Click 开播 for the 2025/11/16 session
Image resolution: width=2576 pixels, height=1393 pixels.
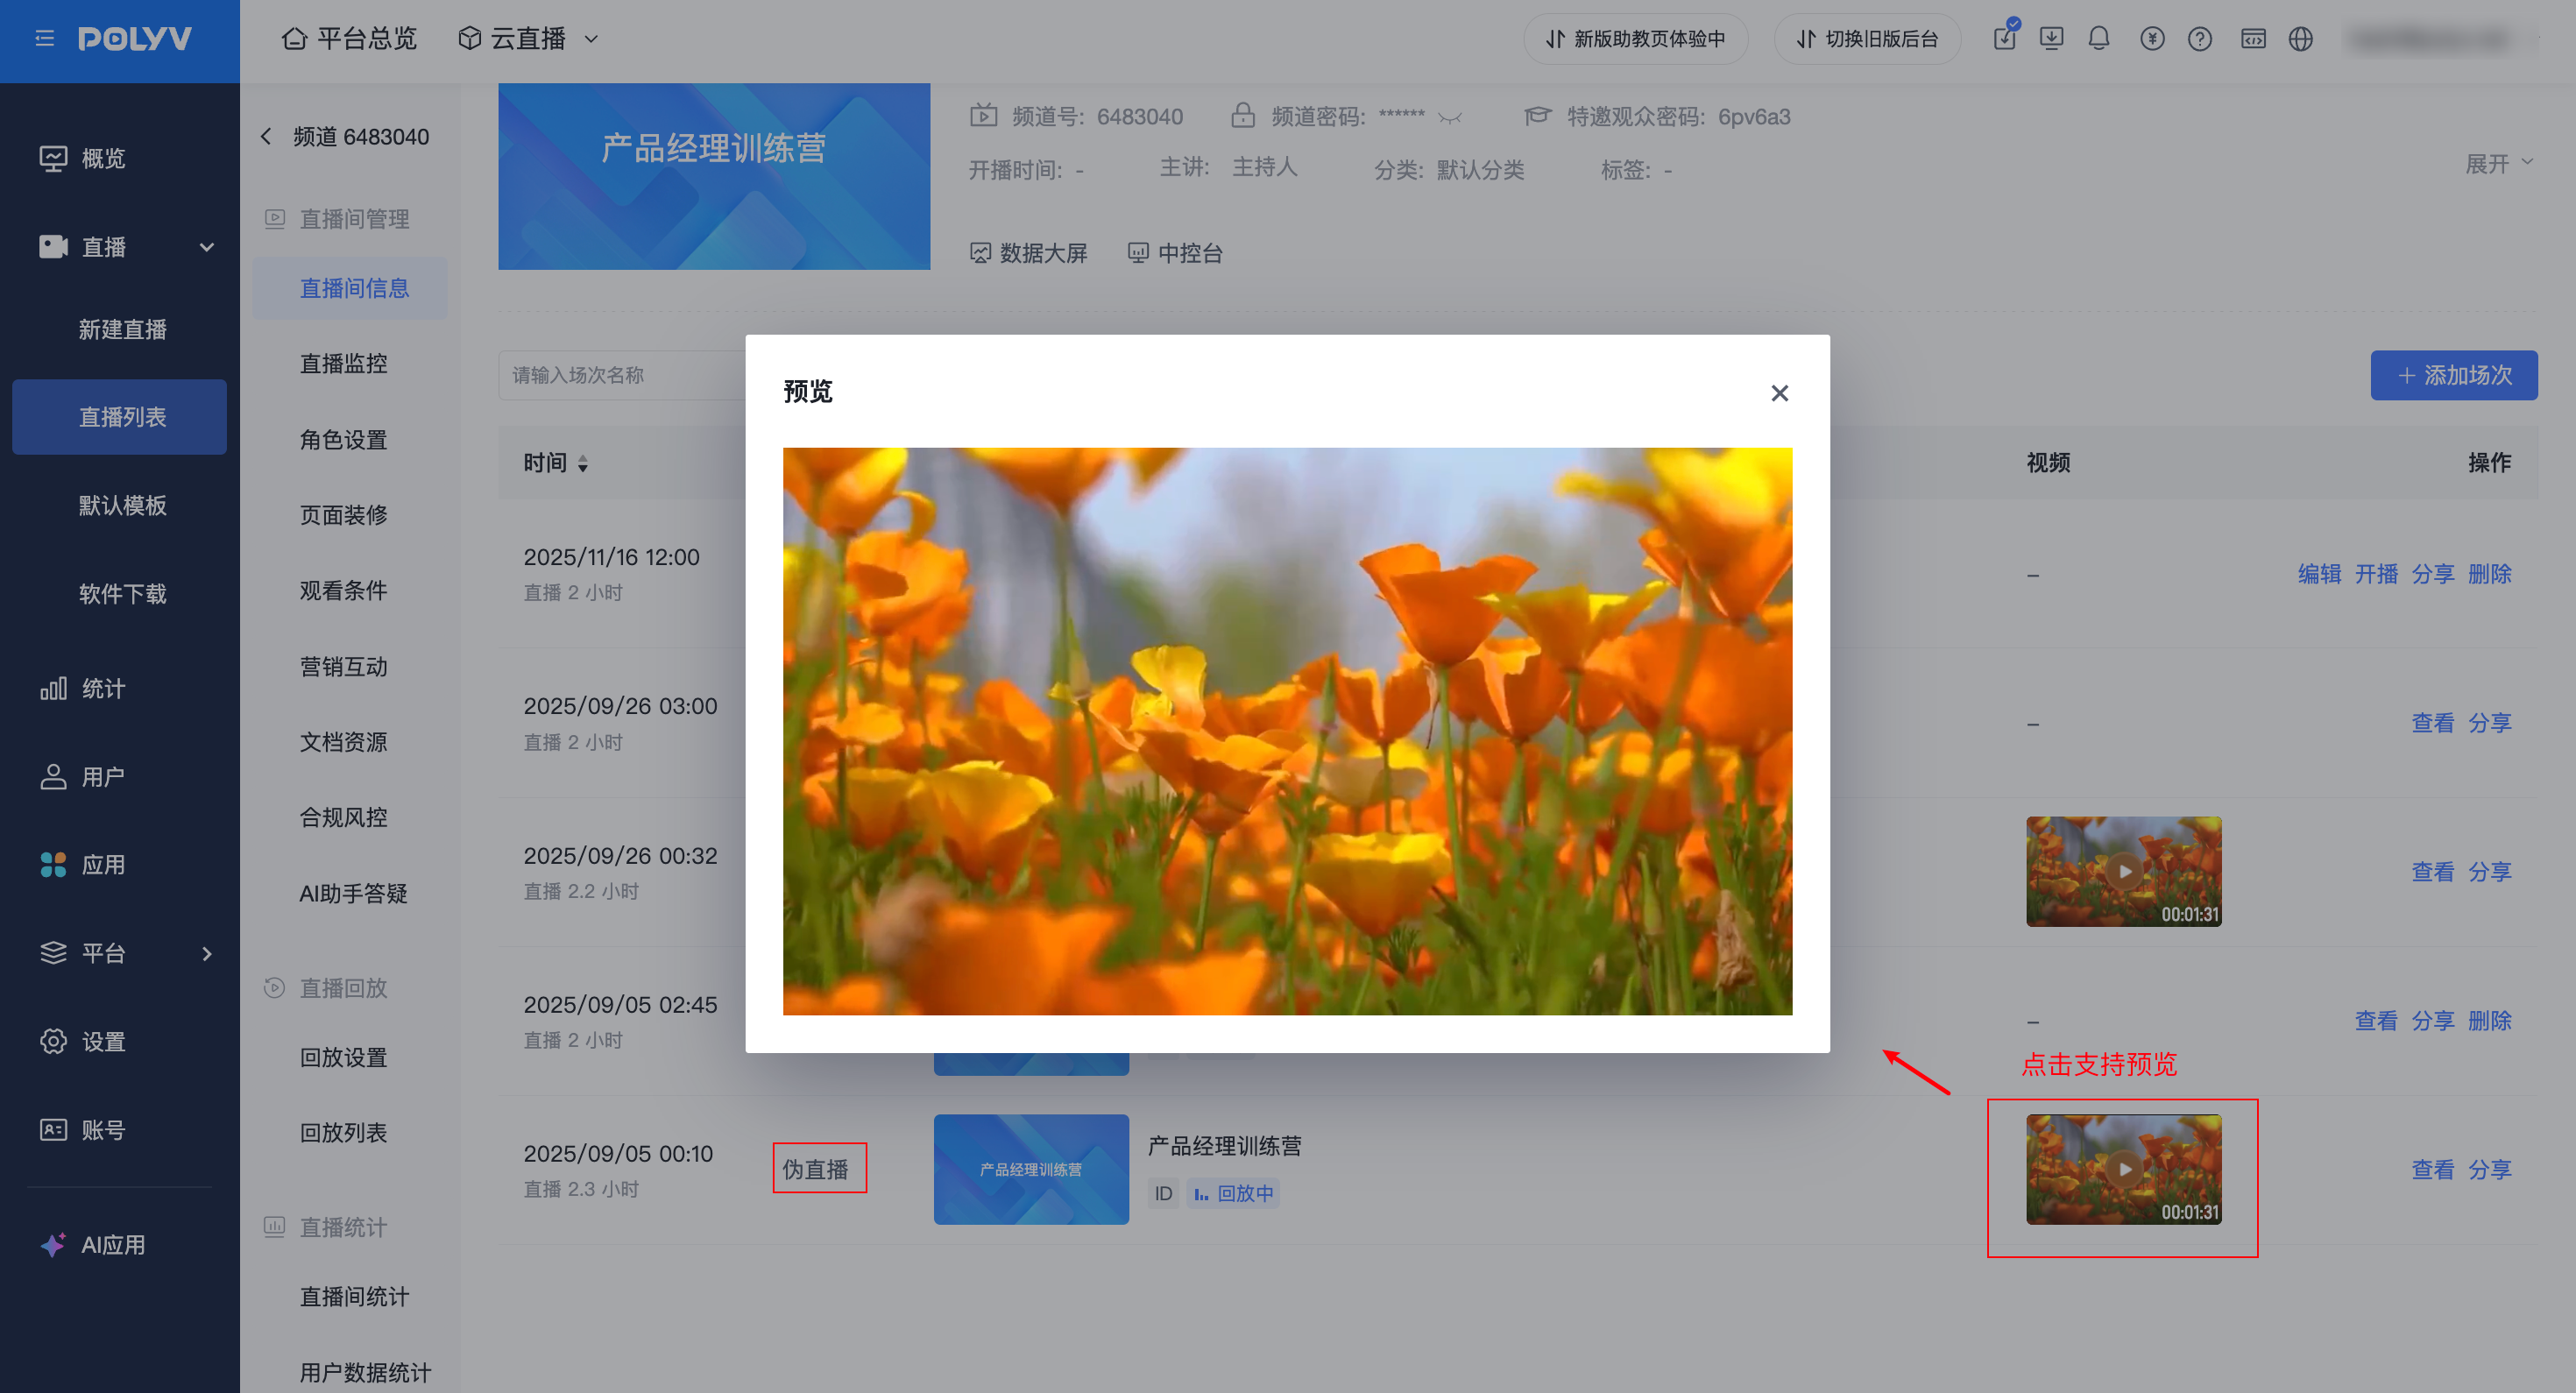click(2376, 573)
